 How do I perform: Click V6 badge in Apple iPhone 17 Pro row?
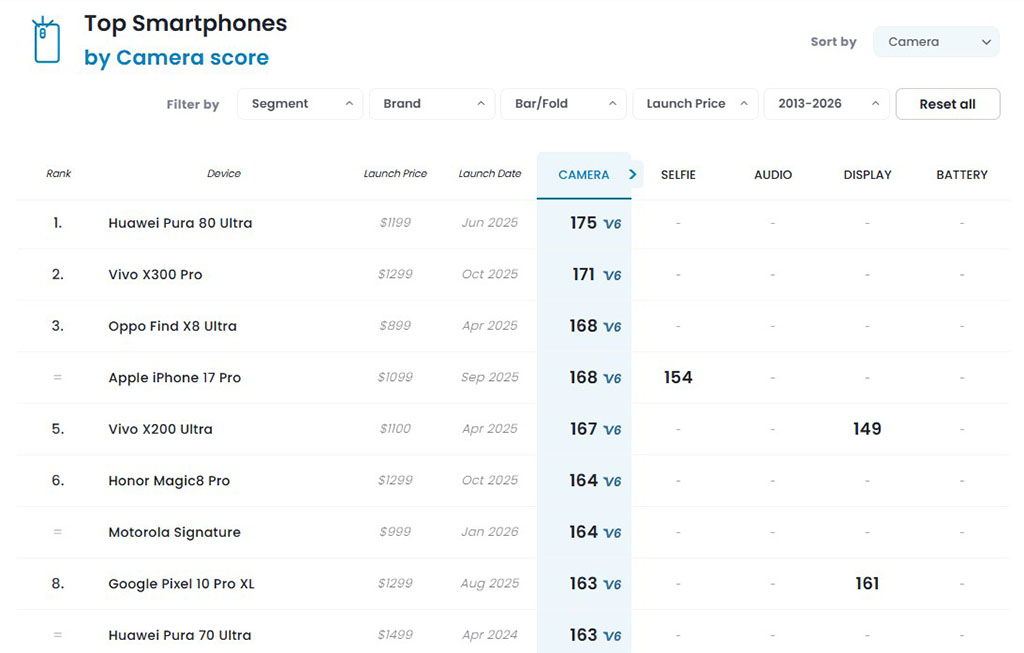[612, 378]
